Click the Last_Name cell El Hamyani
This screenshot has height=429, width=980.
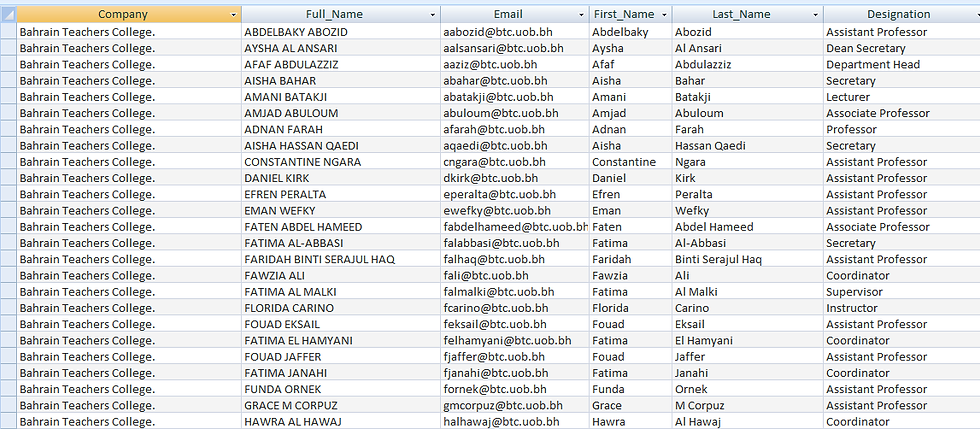click(x=748, y=341)
